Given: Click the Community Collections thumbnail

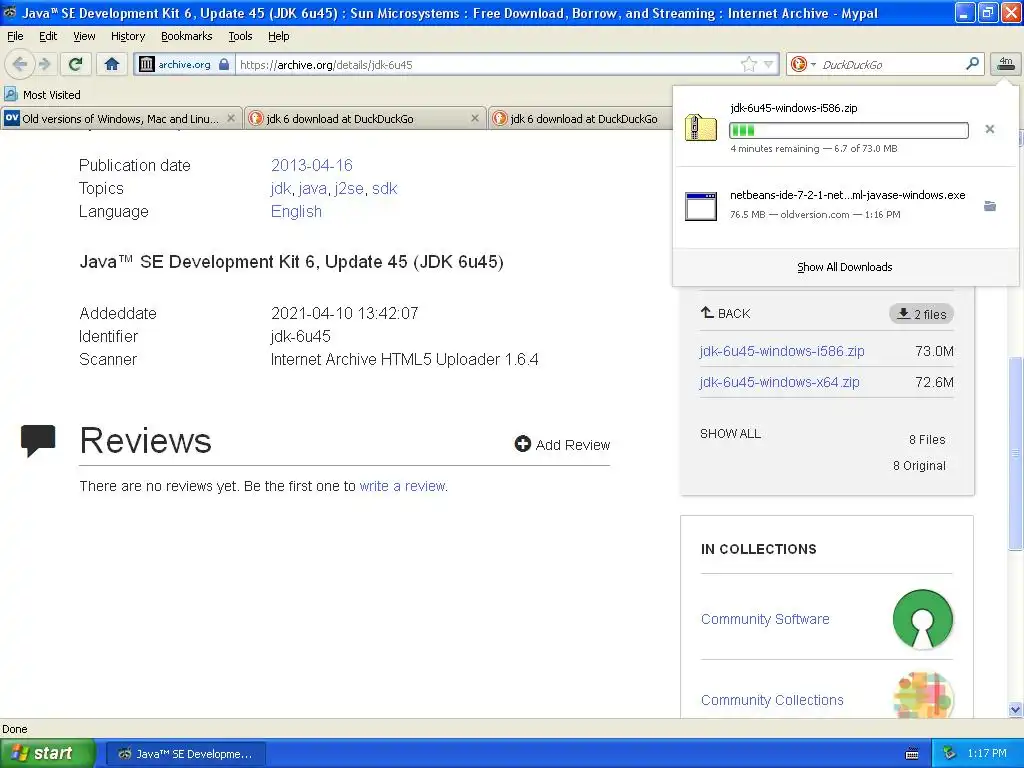Looking at the screenshot, I should [923, 695].
